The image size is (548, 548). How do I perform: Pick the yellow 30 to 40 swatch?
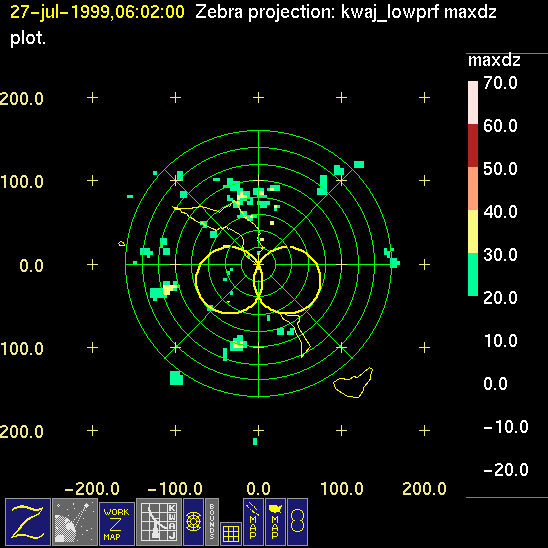point(473,231)
